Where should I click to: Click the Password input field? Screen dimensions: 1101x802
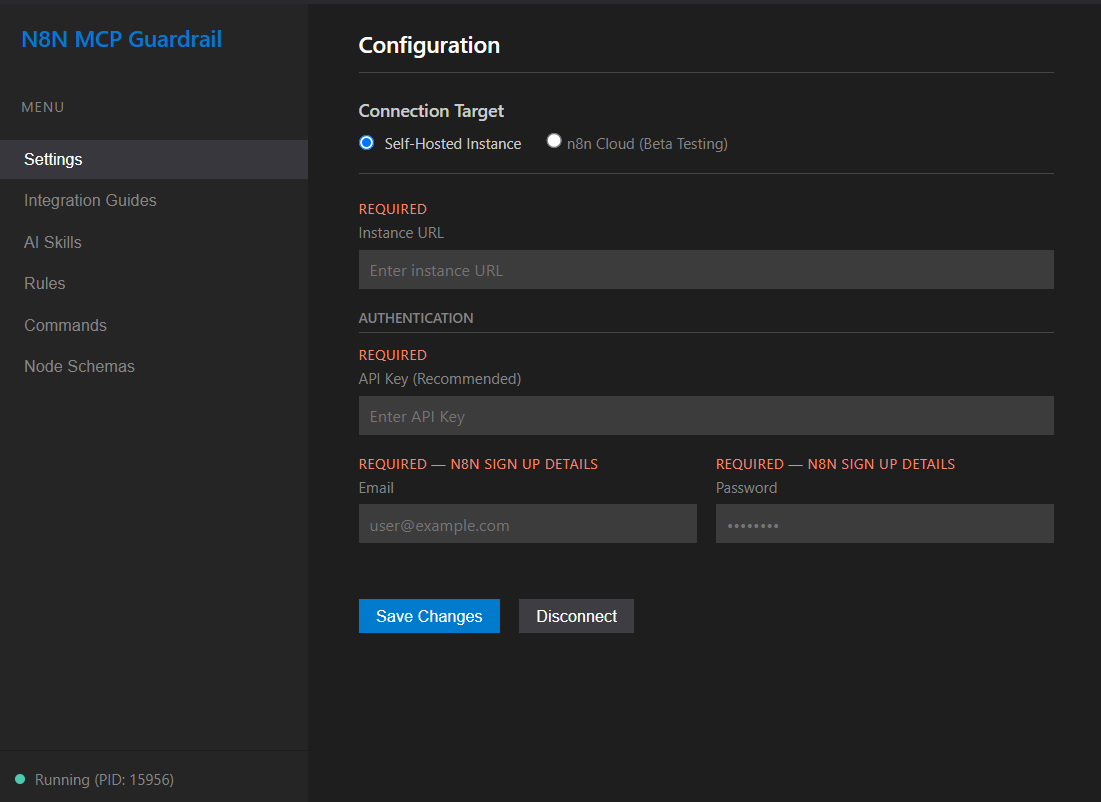click(884, 523)
